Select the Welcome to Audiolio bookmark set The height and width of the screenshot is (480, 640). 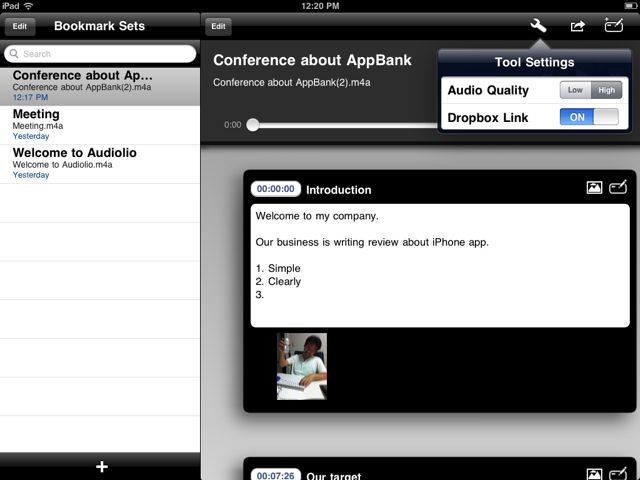tap(100, 164)
